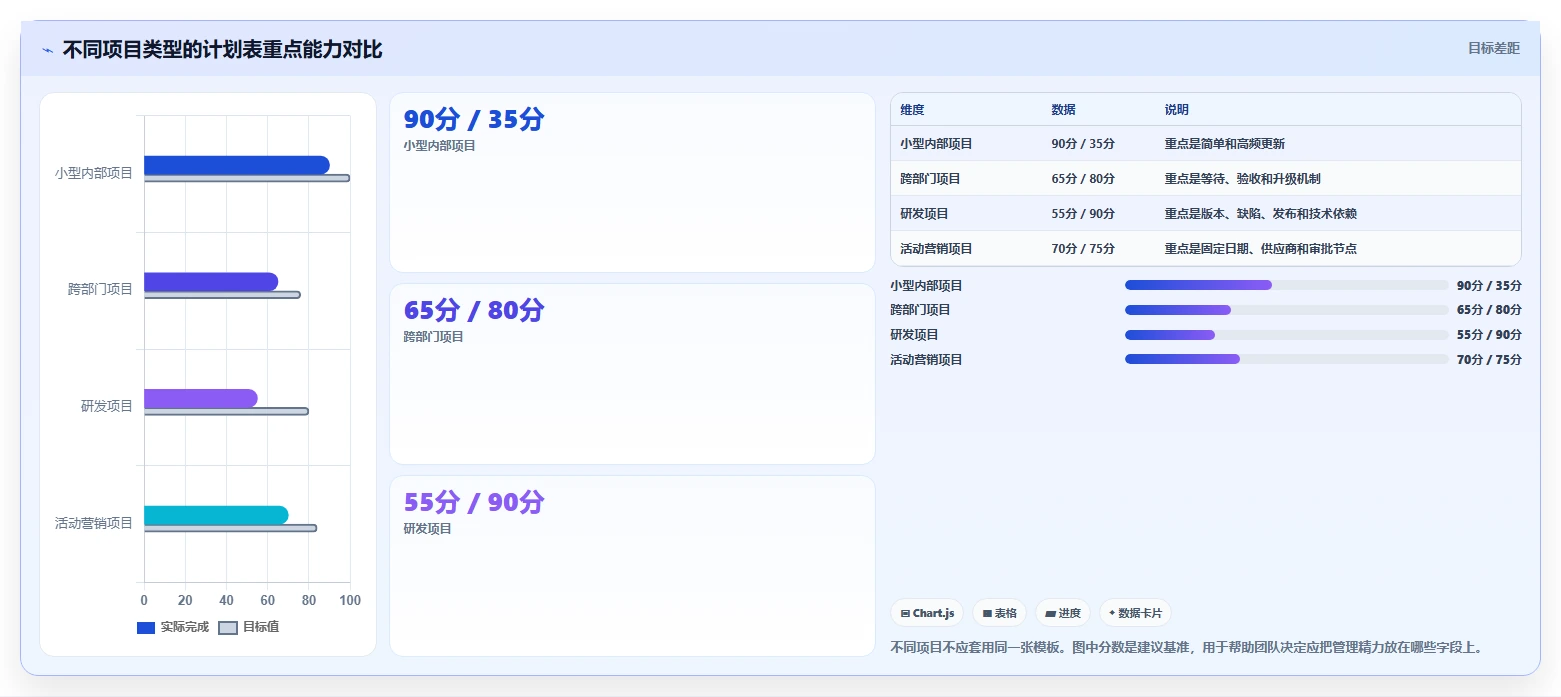Image resolution: width=1561 pixels, height=697 pixels.
Task: Click 55分 / 90分 beside the 研发项目 progress bar
Action: (x=1489, y=335)
